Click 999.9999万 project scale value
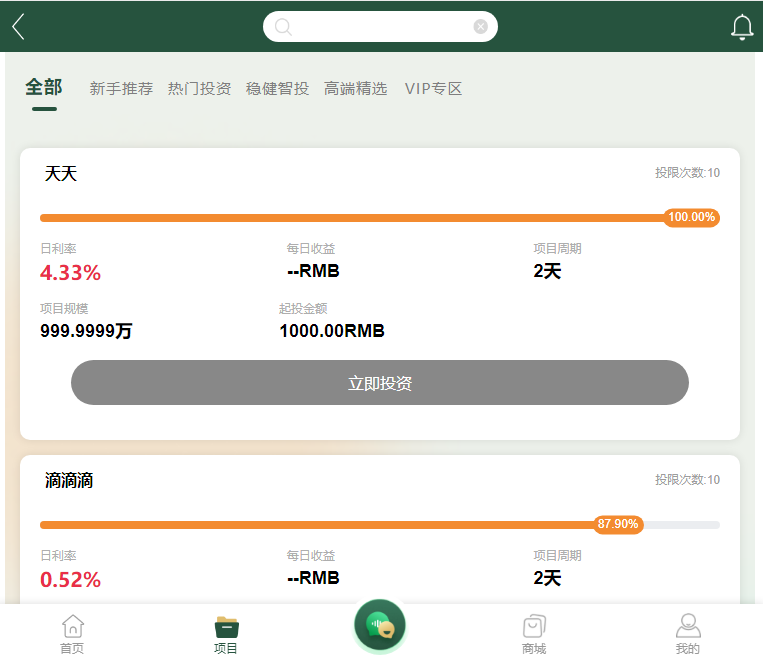 pyautogui.click(x=86, y=331)
